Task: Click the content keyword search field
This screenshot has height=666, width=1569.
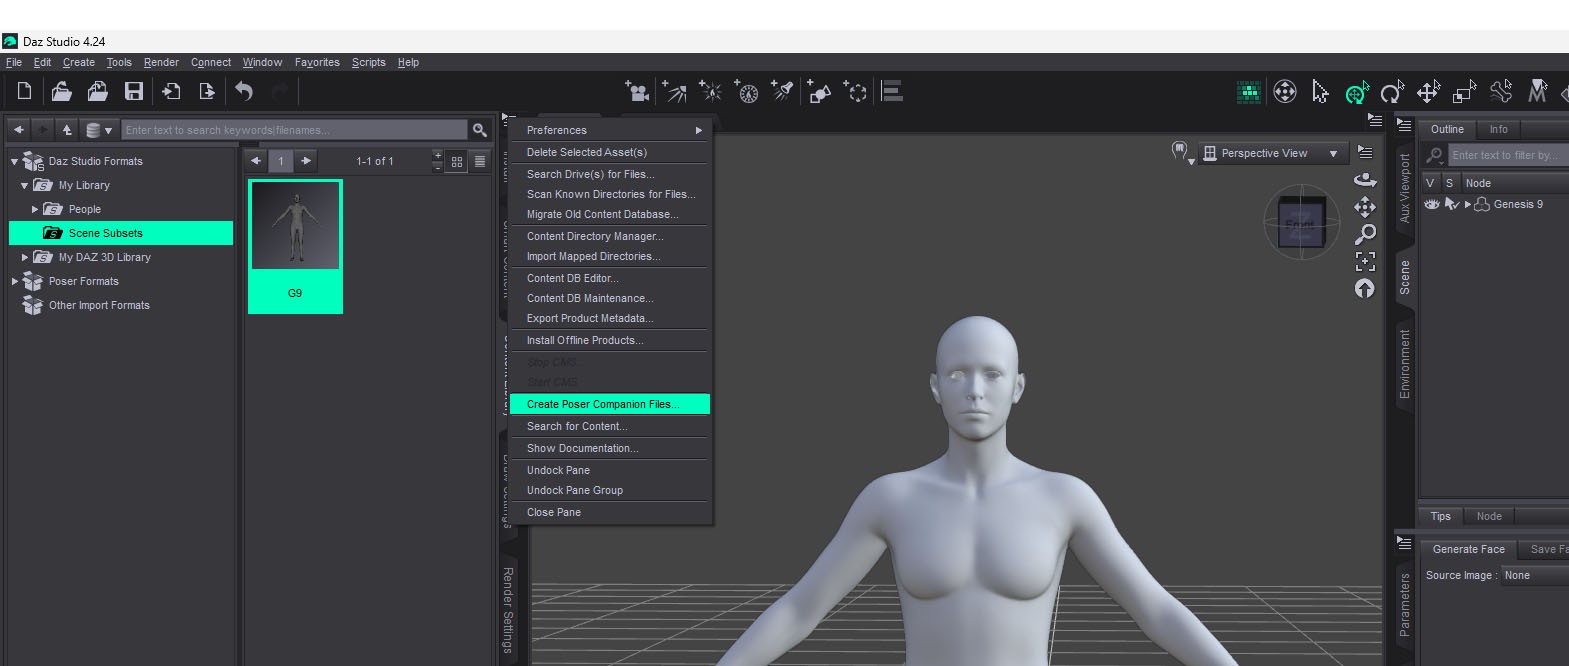Action: tap(295, 130)
